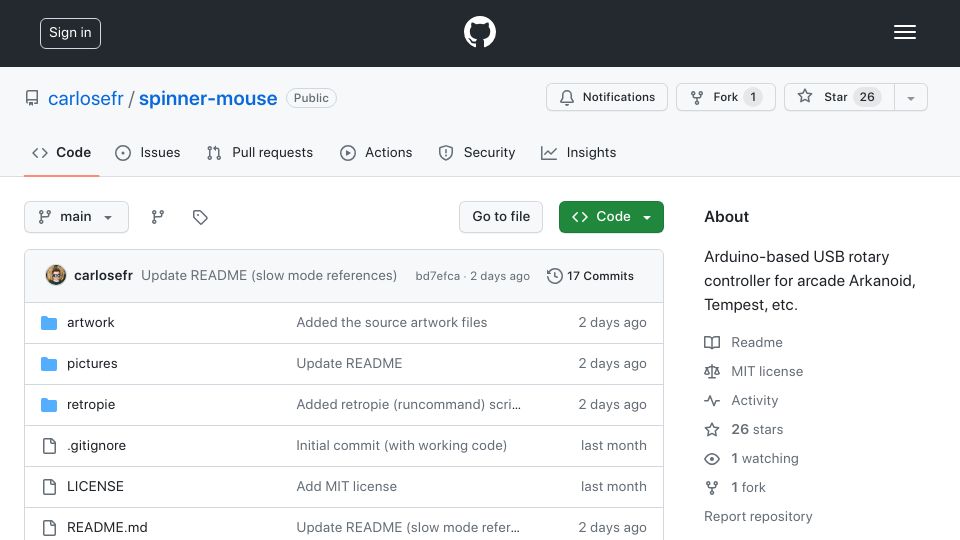960x540 pixels.
Task: Open the GitHub logo home link
Action: 479,32
